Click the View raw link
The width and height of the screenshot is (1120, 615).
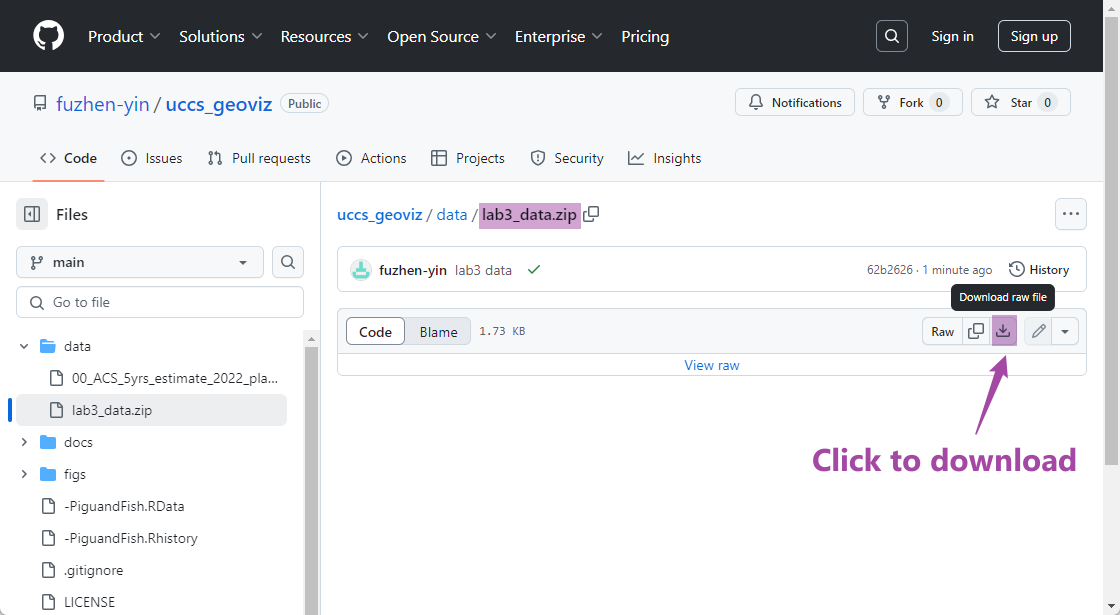point(711,365)
